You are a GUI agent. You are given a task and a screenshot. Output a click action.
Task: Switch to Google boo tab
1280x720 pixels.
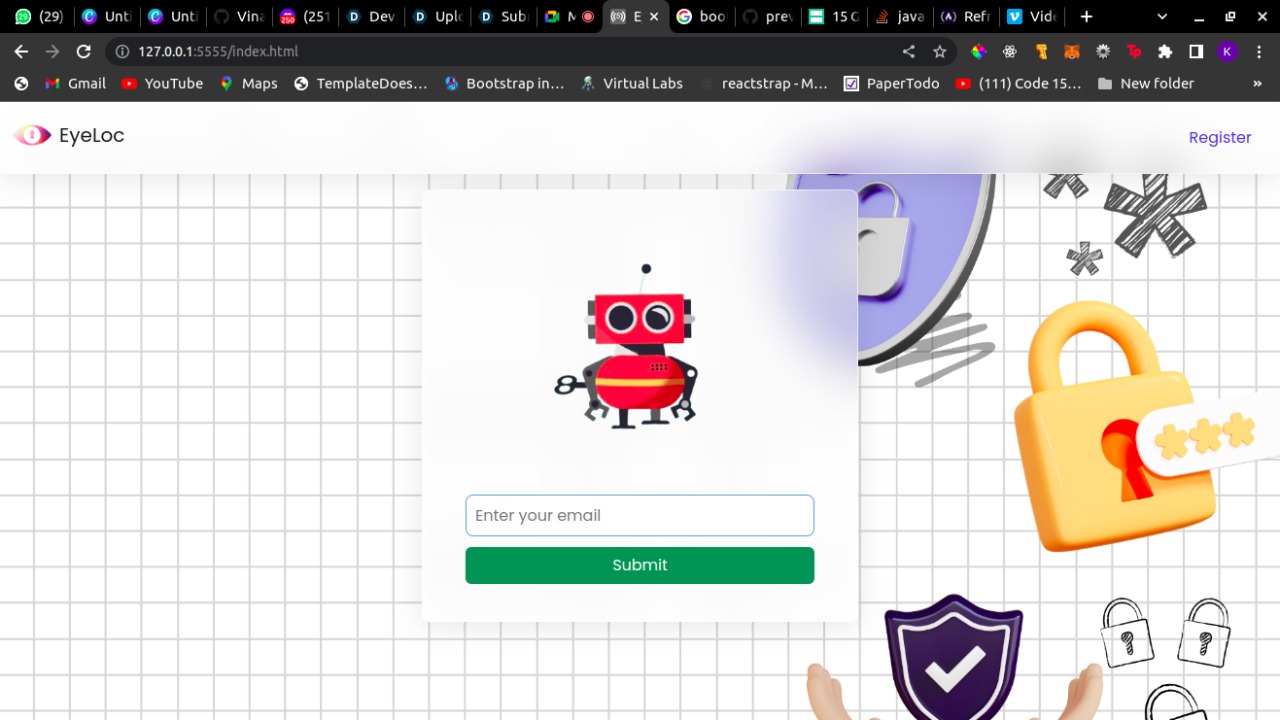pos(700,17)
